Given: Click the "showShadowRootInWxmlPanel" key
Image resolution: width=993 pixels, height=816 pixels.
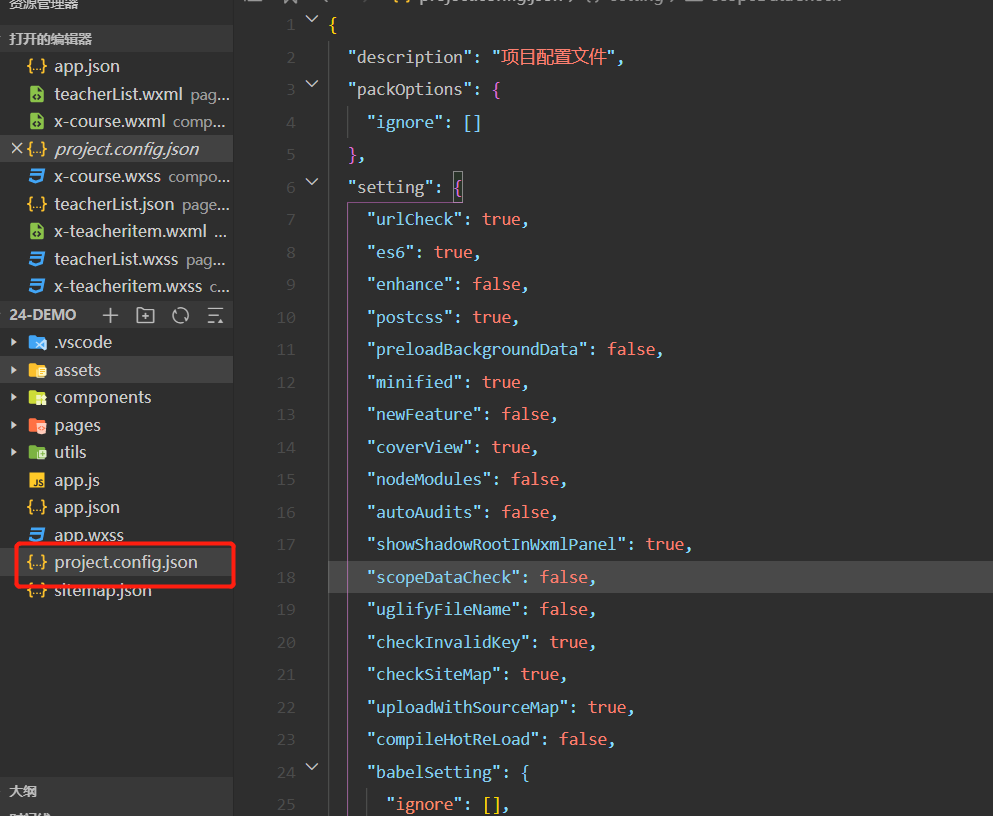Looking at the screenshot, I should pyautogui.click(x=496, y=544).
